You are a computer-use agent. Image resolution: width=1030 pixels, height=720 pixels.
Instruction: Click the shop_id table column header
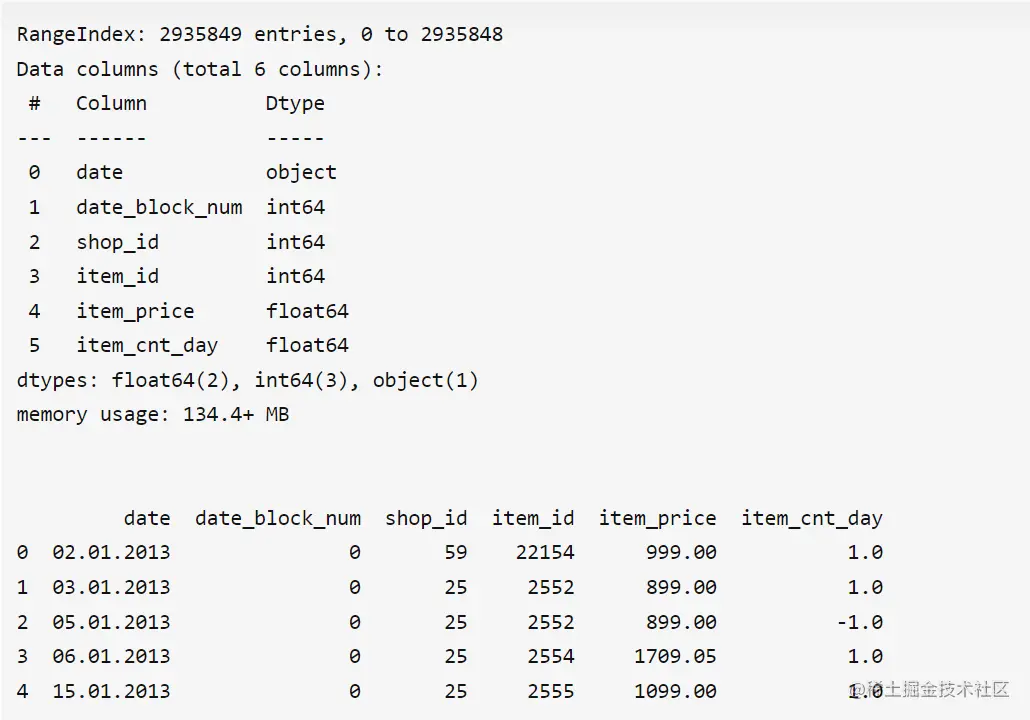426,518
